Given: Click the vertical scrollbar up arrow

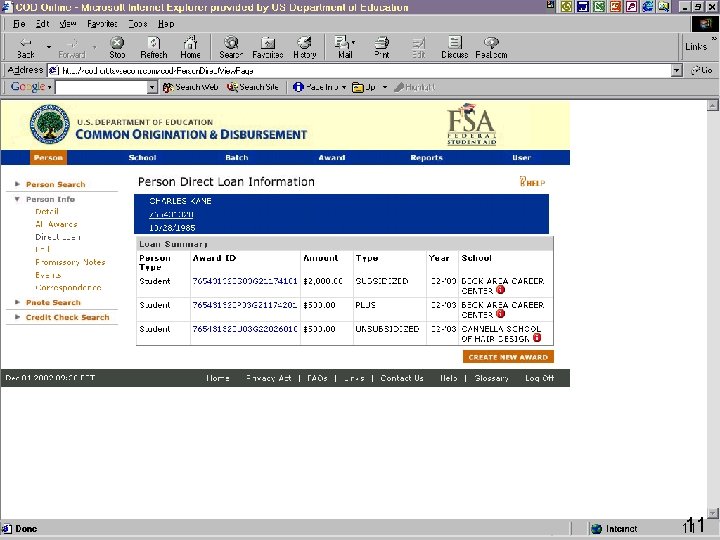Looking at the screenshot, I should 712,106.
